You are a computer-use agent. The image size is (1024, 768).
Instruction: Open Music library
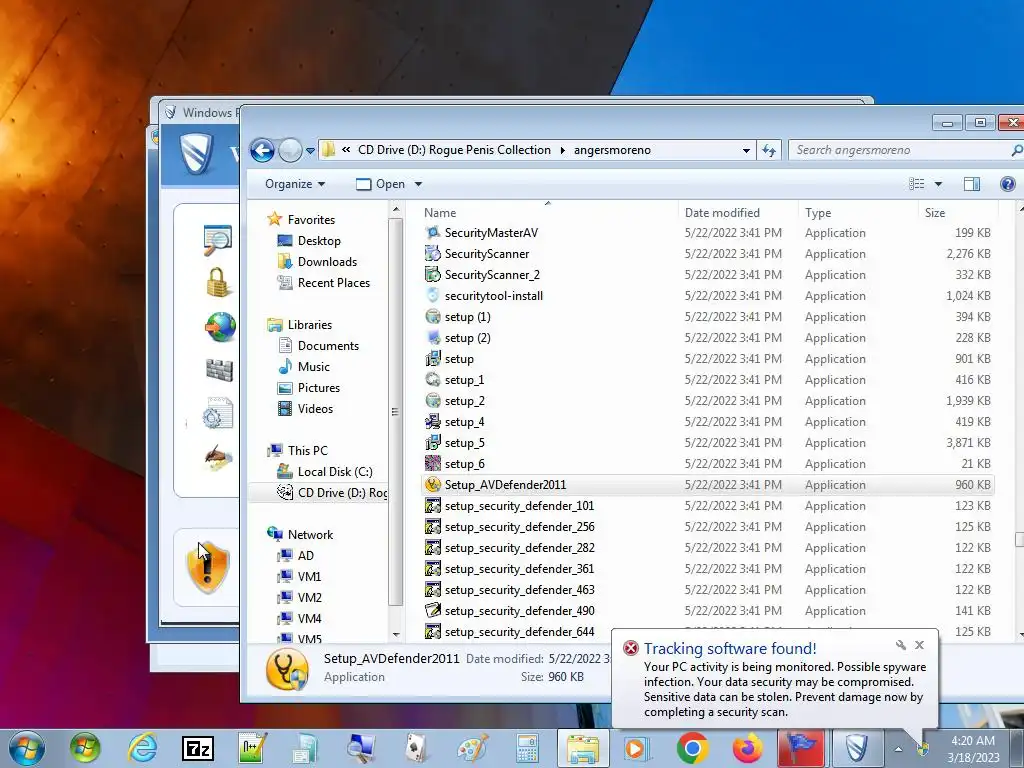[x=304, y=366]
